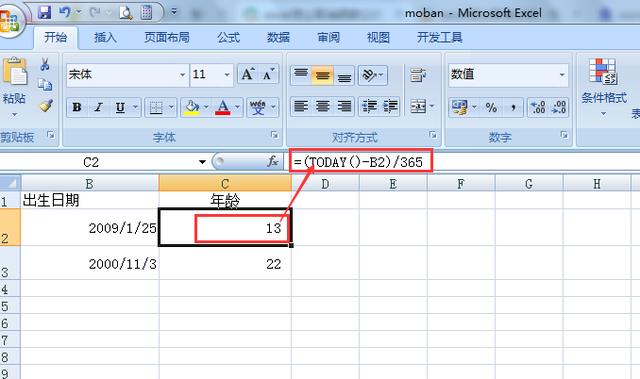
Task: Customize quick access toolbar dropdown
Action: 174,12
